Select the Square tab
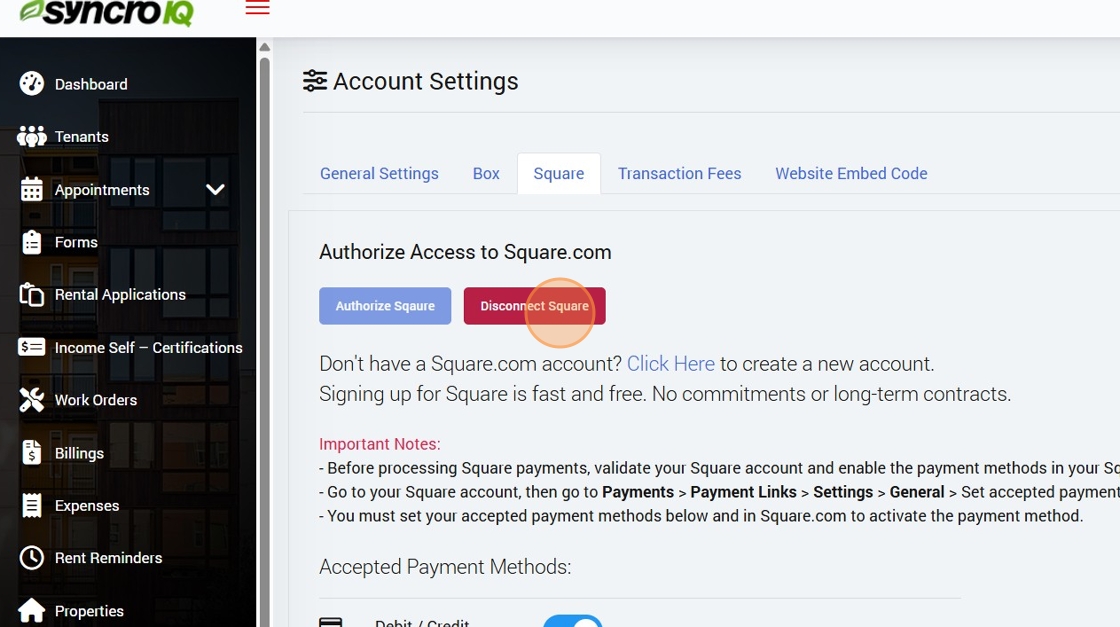Image resolution: width=1120 pixels, height=627 pixels. tap(559, 174)
